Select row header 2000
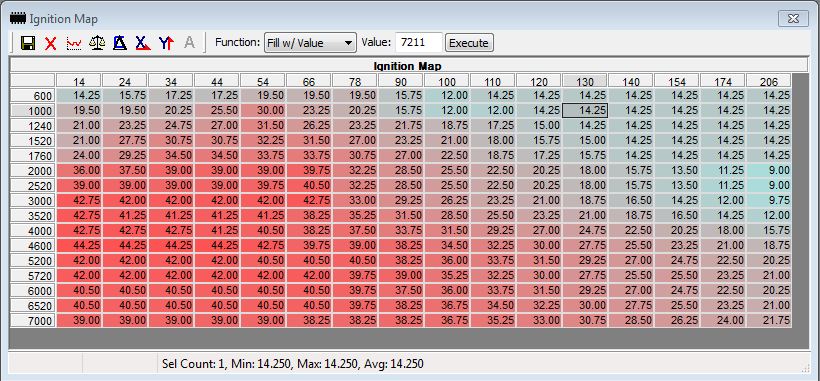 click(33, 171)
